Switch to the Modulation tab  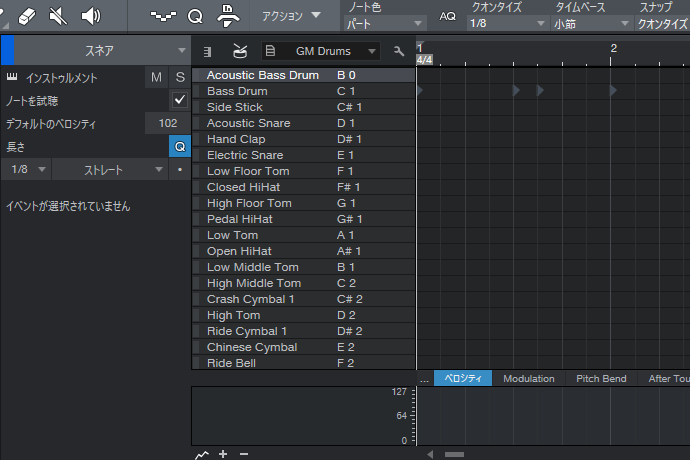(x=528, y=379)
